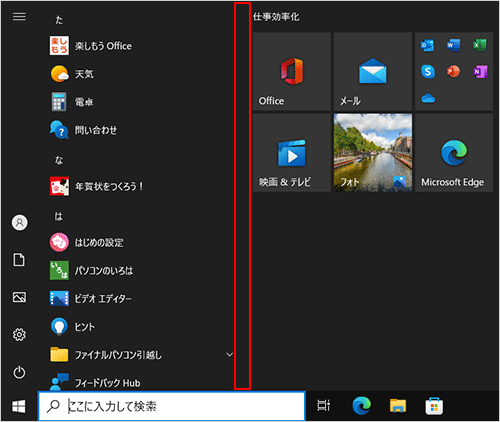This screenshot has width=500, height=422.
Task: Open the パソコンのいろは icon
Action: pyautogui.click(x=59, y=270)
